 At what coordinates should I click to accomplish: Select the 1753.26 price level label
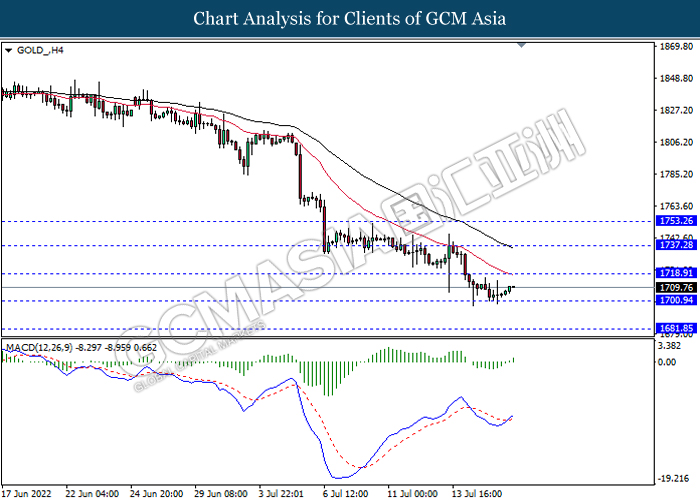(676, 221)
